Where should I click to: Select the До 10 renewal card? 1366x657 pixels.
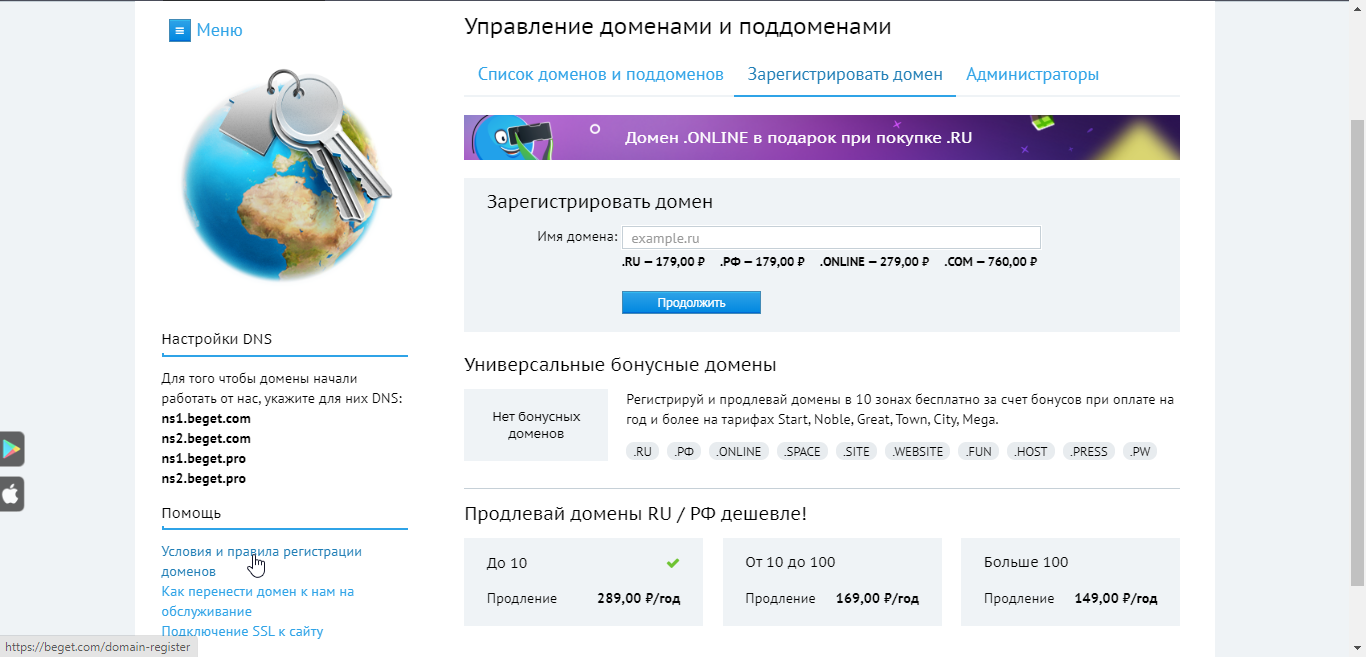[583, 582]
